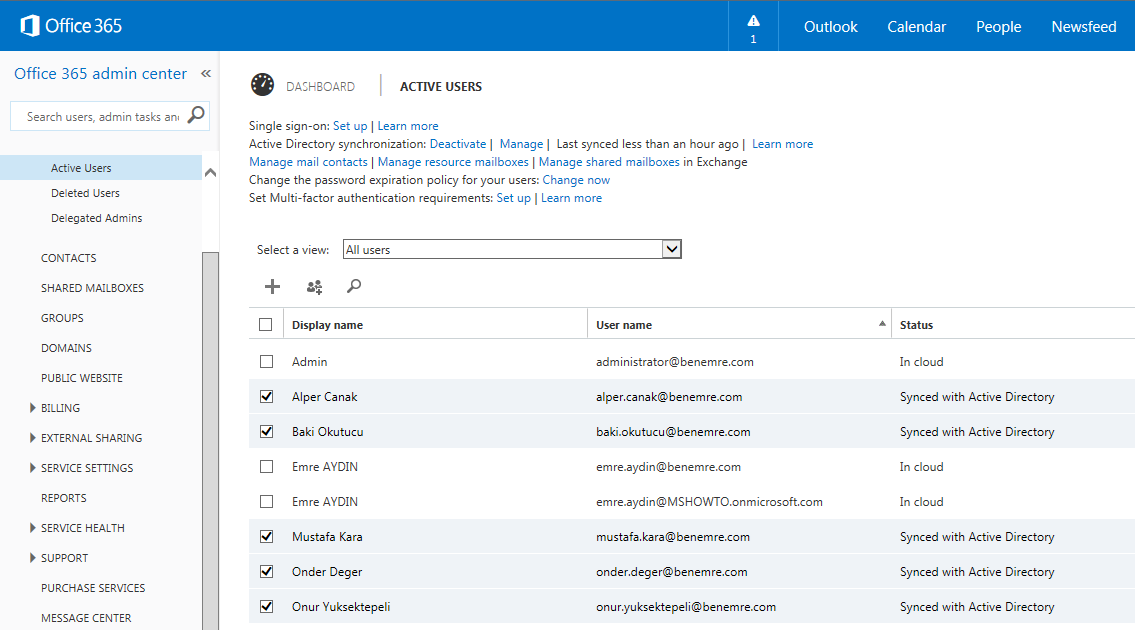Viewport: 1135px width, 630px height.
Task: Open Manage mail contacts link
Action: click(x=308, y=162)
